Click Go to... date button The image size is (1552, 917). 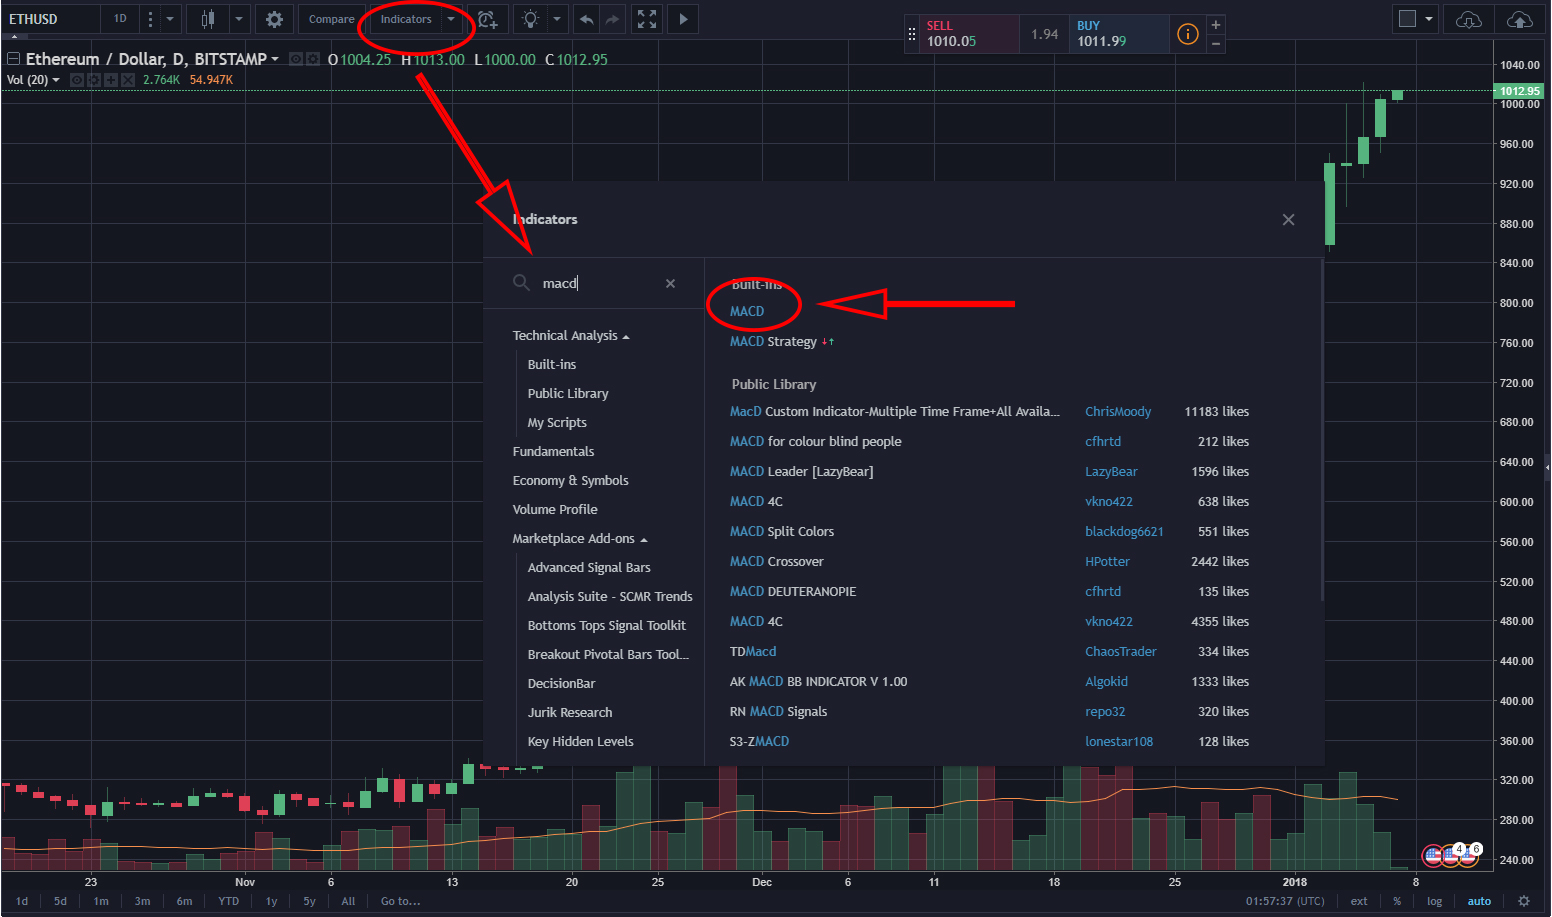400,901
